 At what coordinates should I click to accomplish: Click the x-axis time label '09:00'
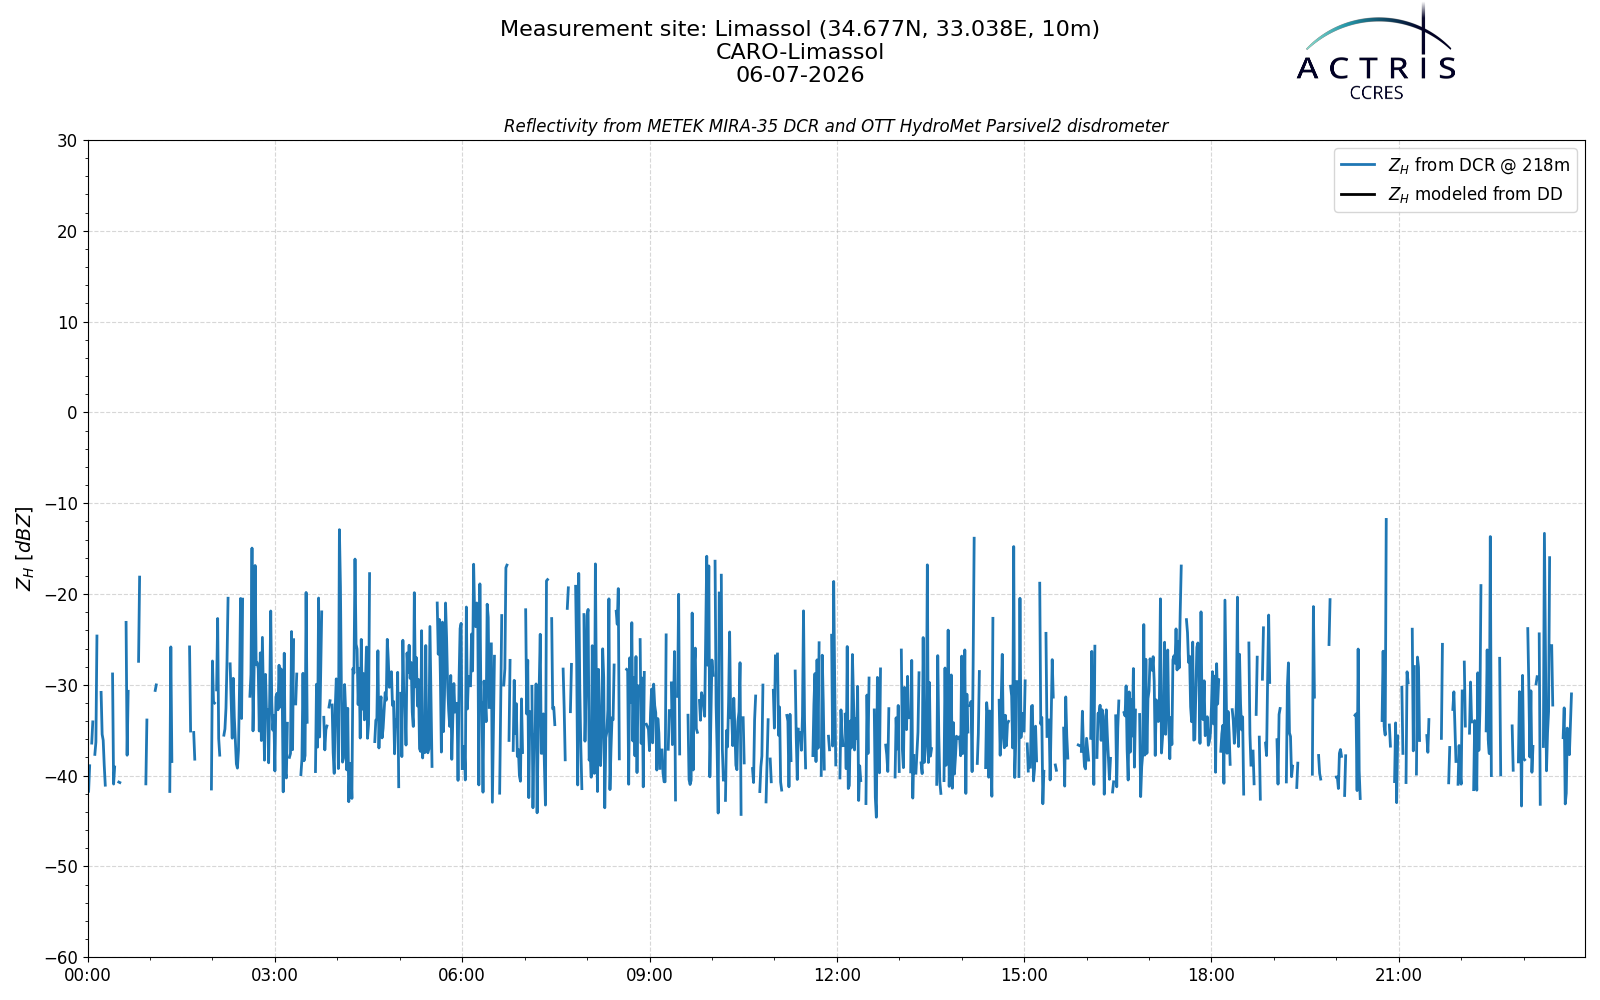[650, 975]
